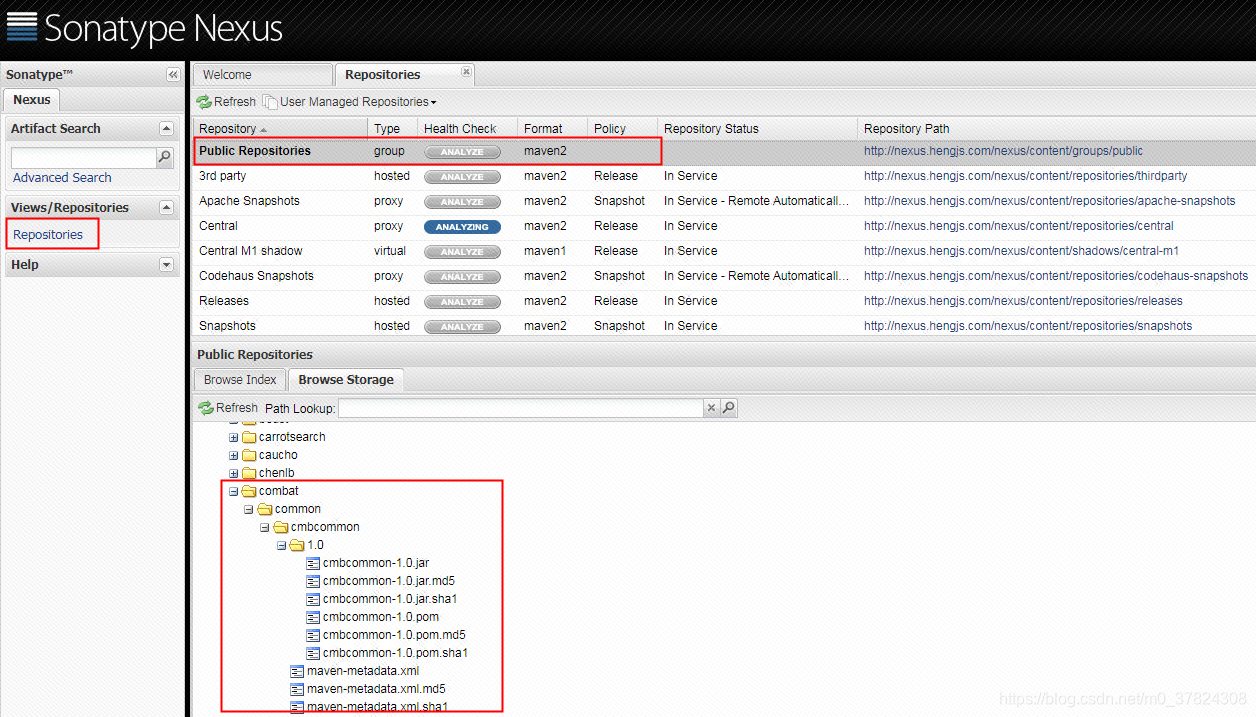The width and height of the screenshot is (1256, 717).
Task: Click the Artifact Search magnifier icon
Action: point(165,157)
